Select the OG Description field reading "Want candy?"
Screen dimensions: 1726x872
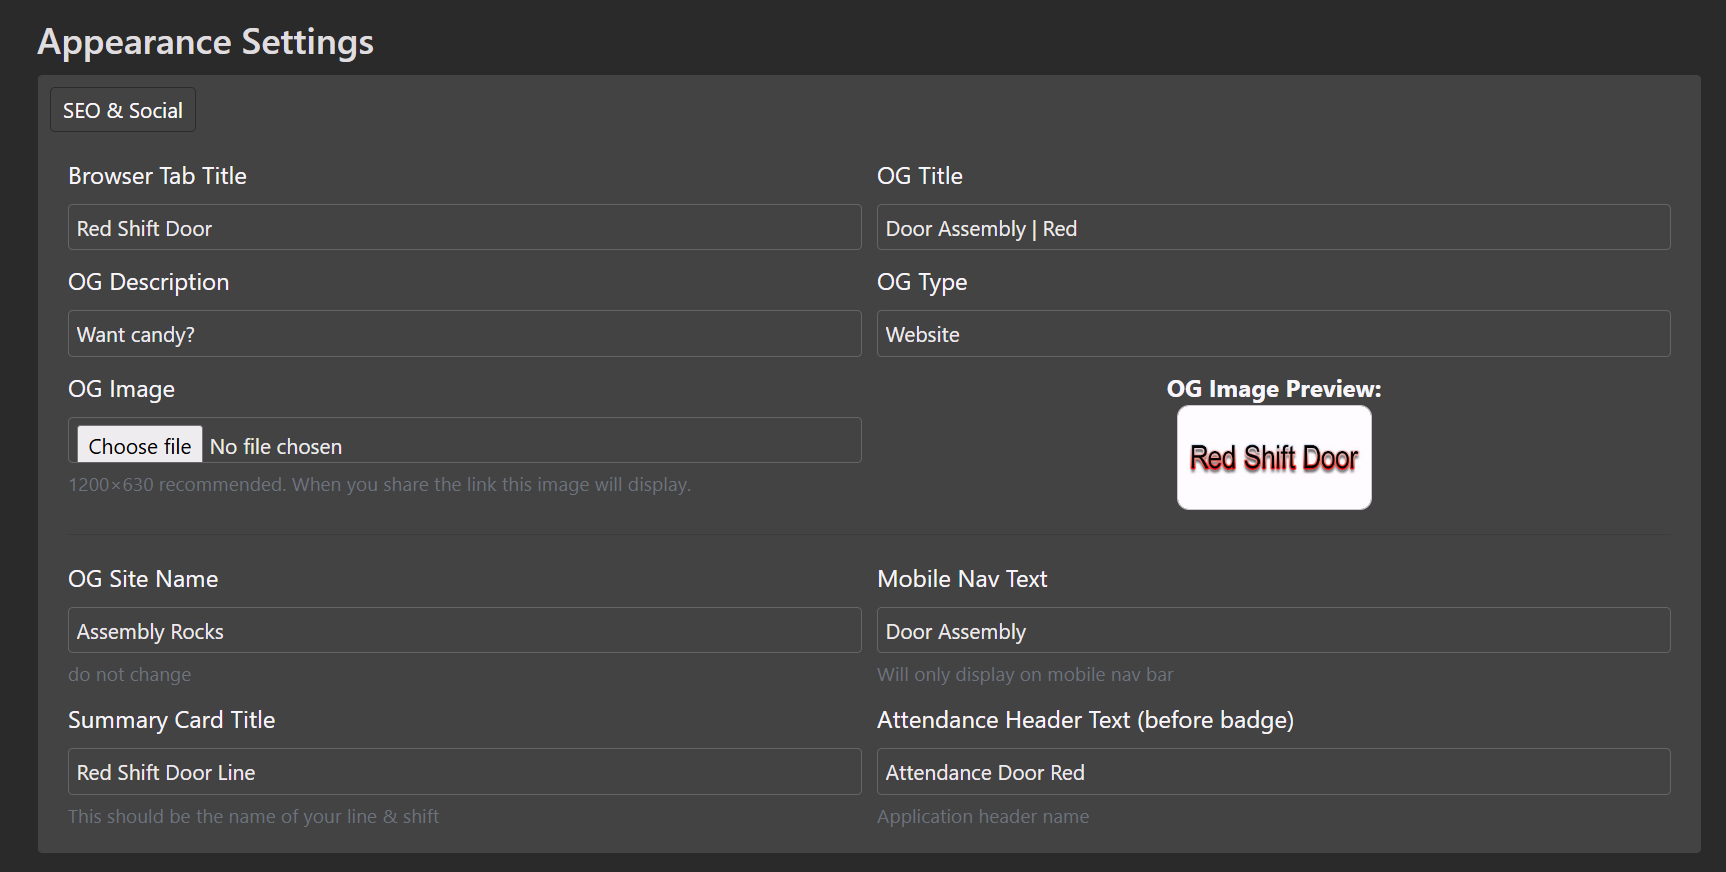pos(464,334)
